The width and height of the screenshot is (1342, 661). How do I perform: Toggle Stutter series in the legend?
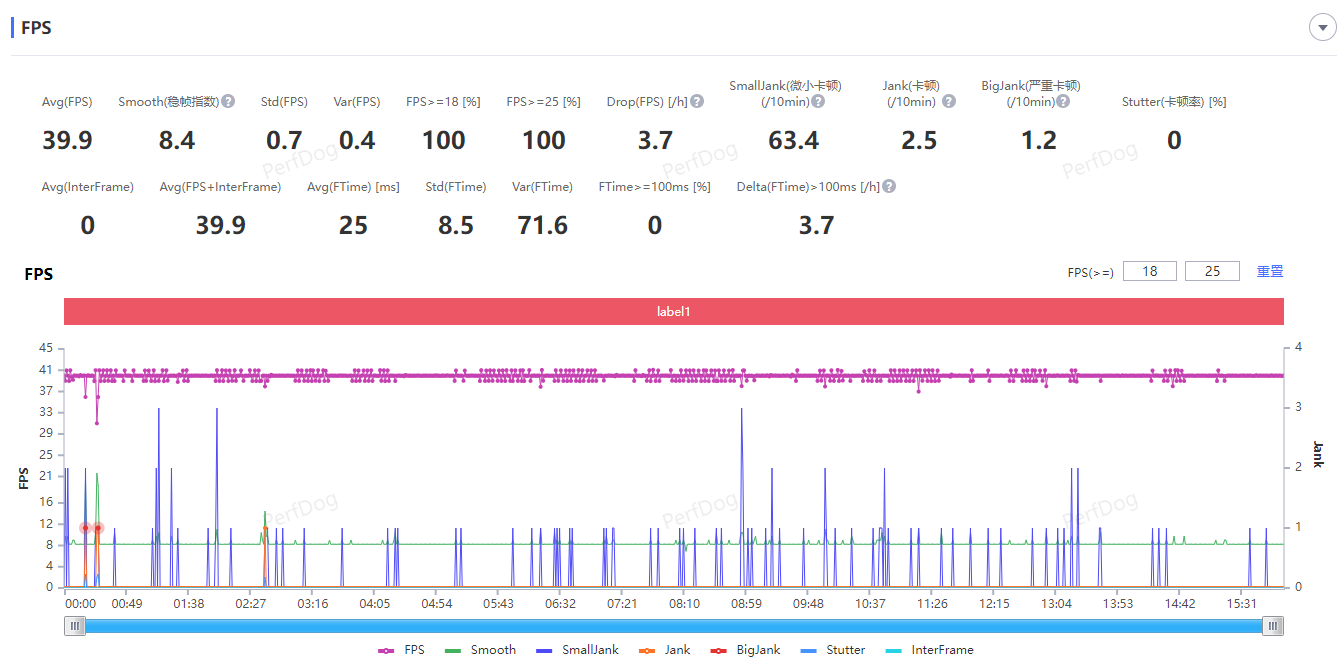[831, 650]
